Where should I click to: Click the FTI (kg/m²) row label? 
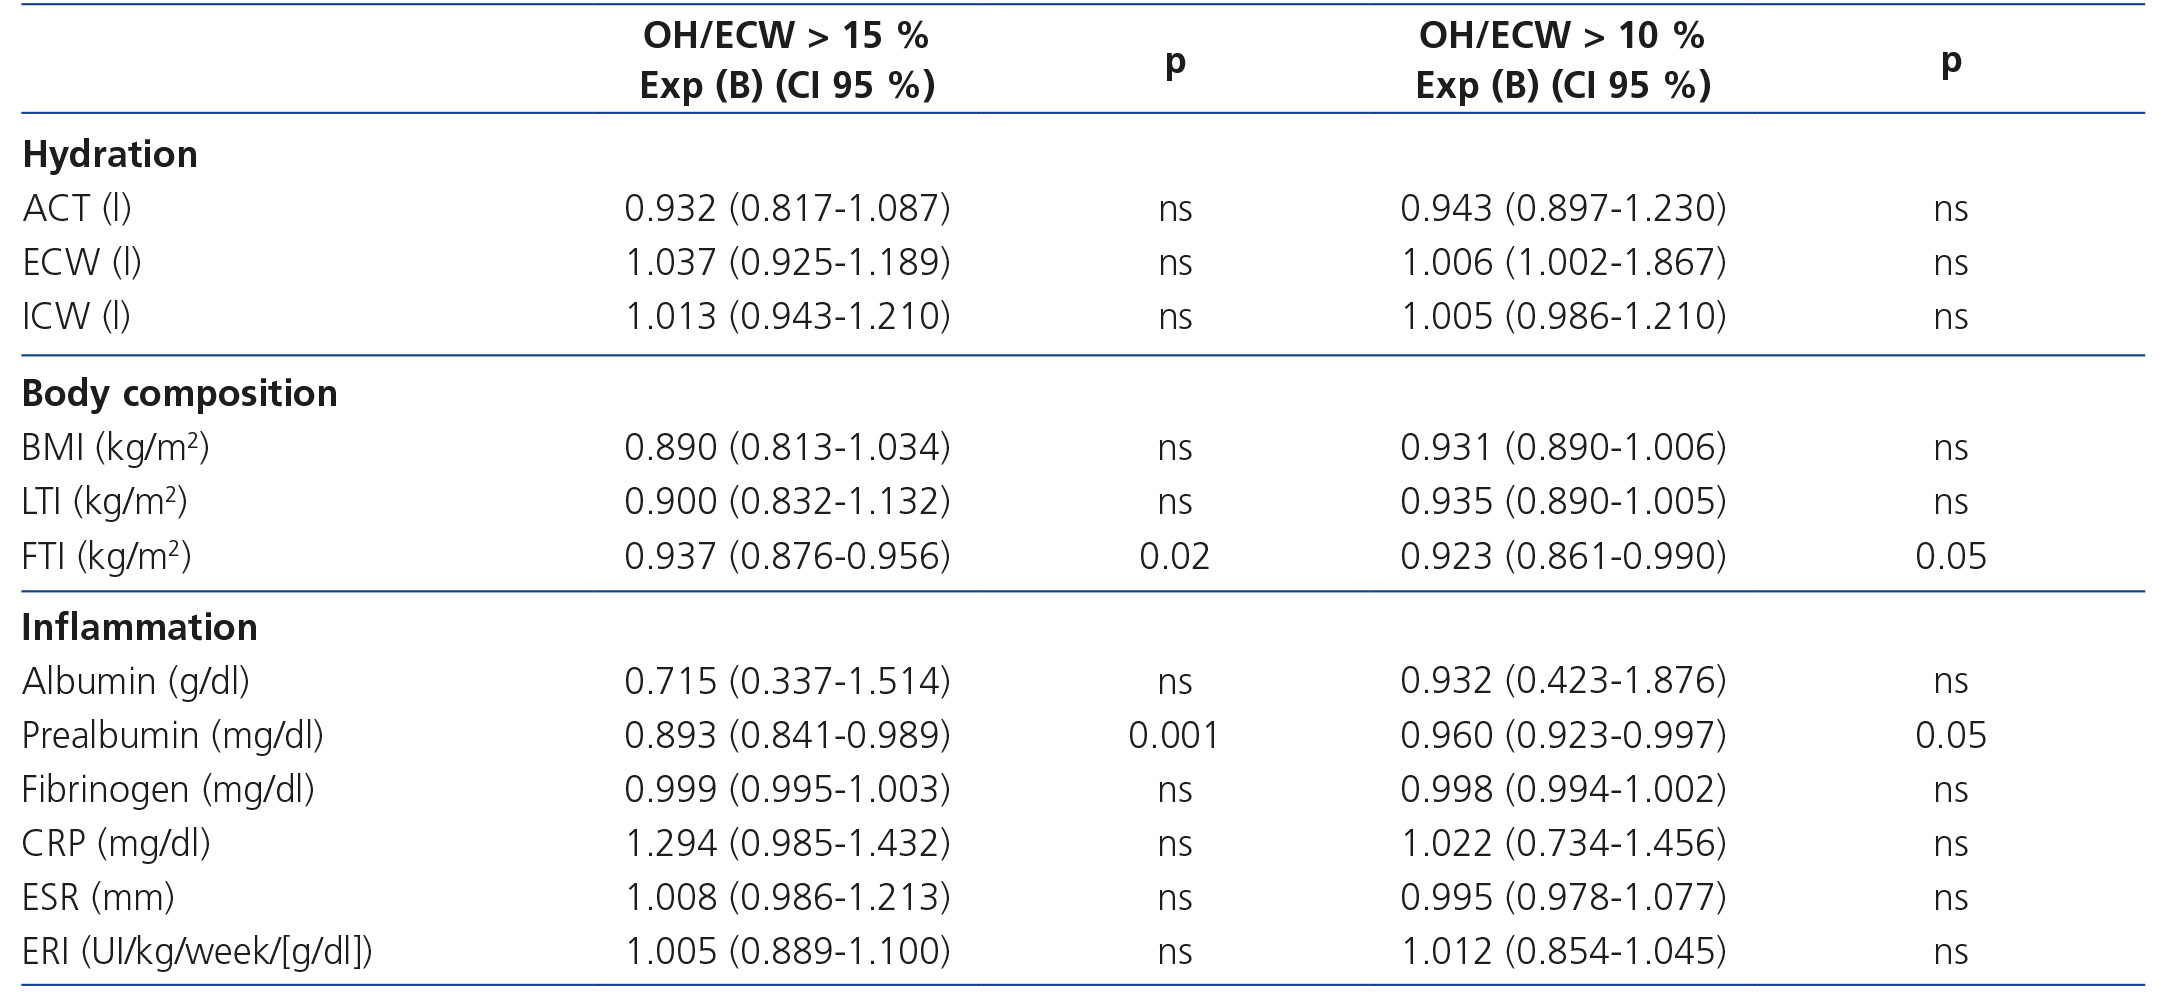tap(106, 556)
